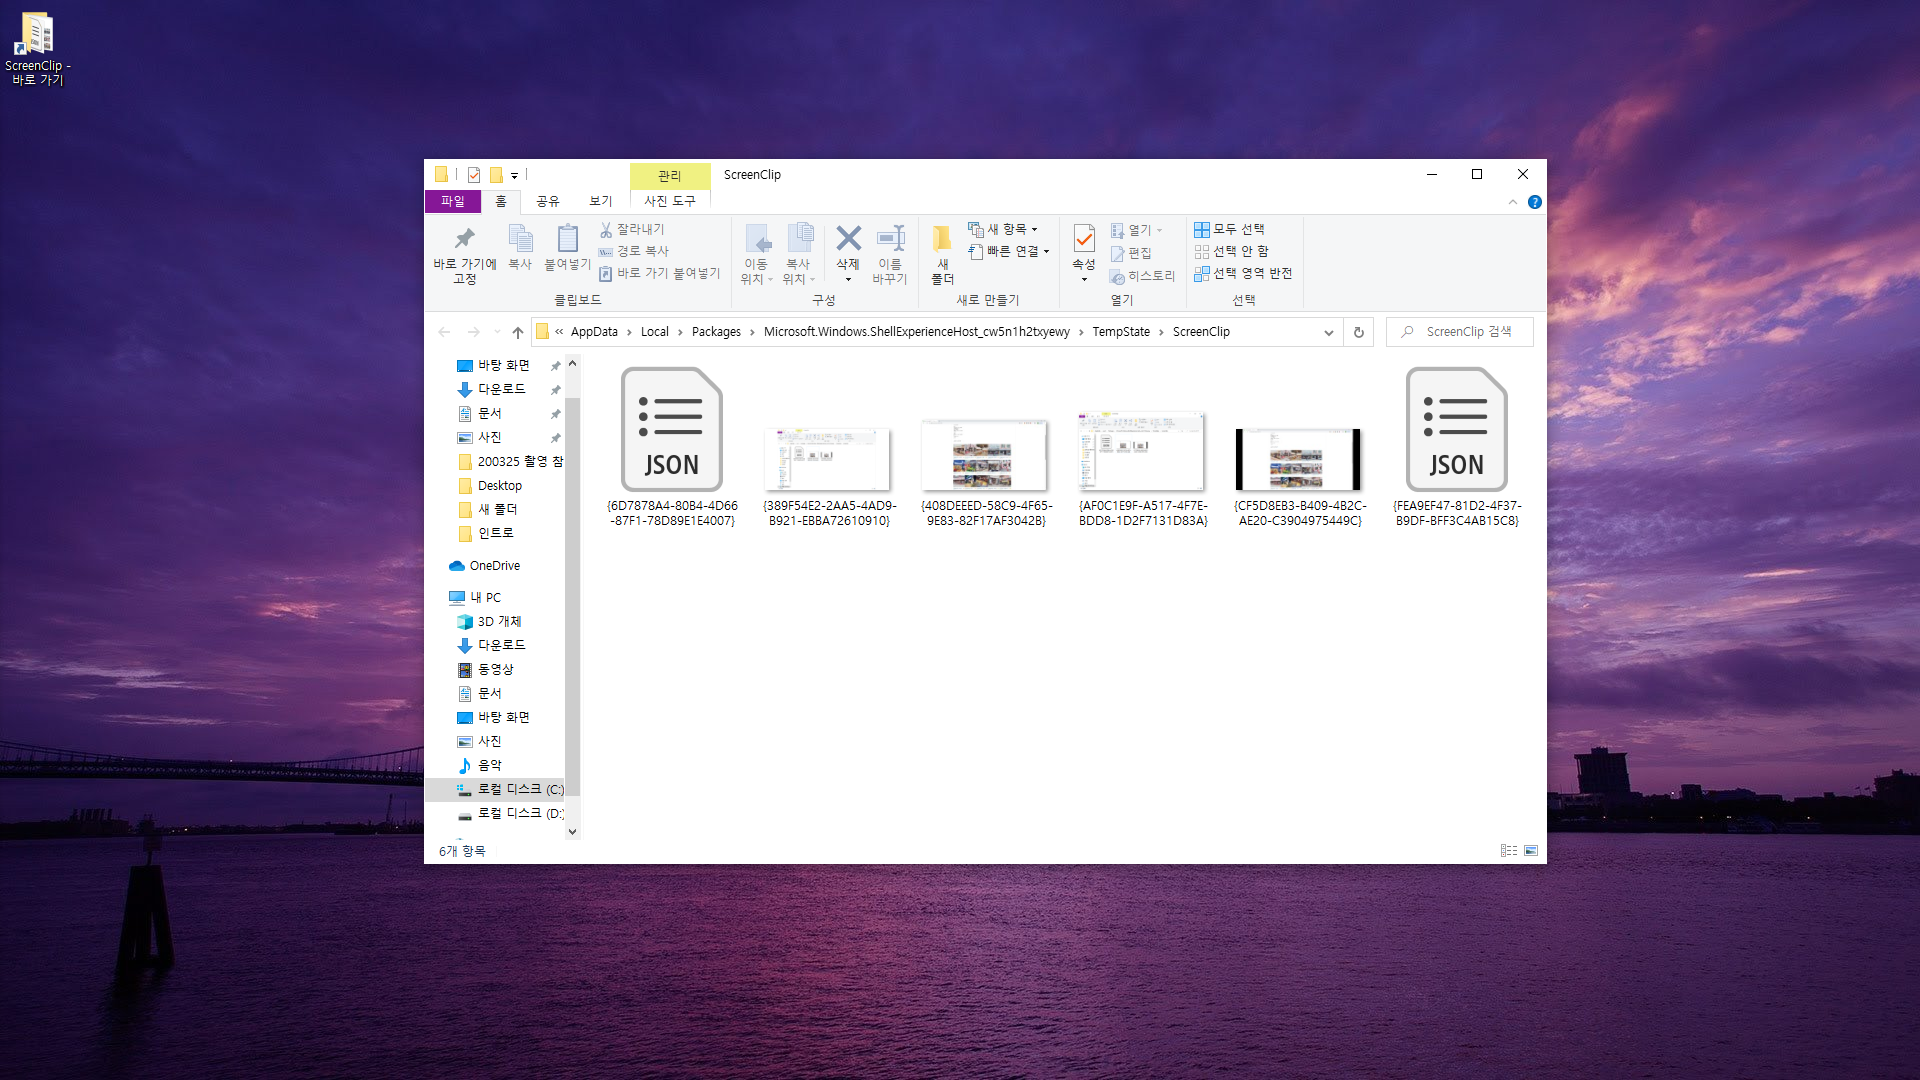Click the Cut (잘라내기) scissors icon
This screenshot has height=1080, width=1920.
coord(606,229)
